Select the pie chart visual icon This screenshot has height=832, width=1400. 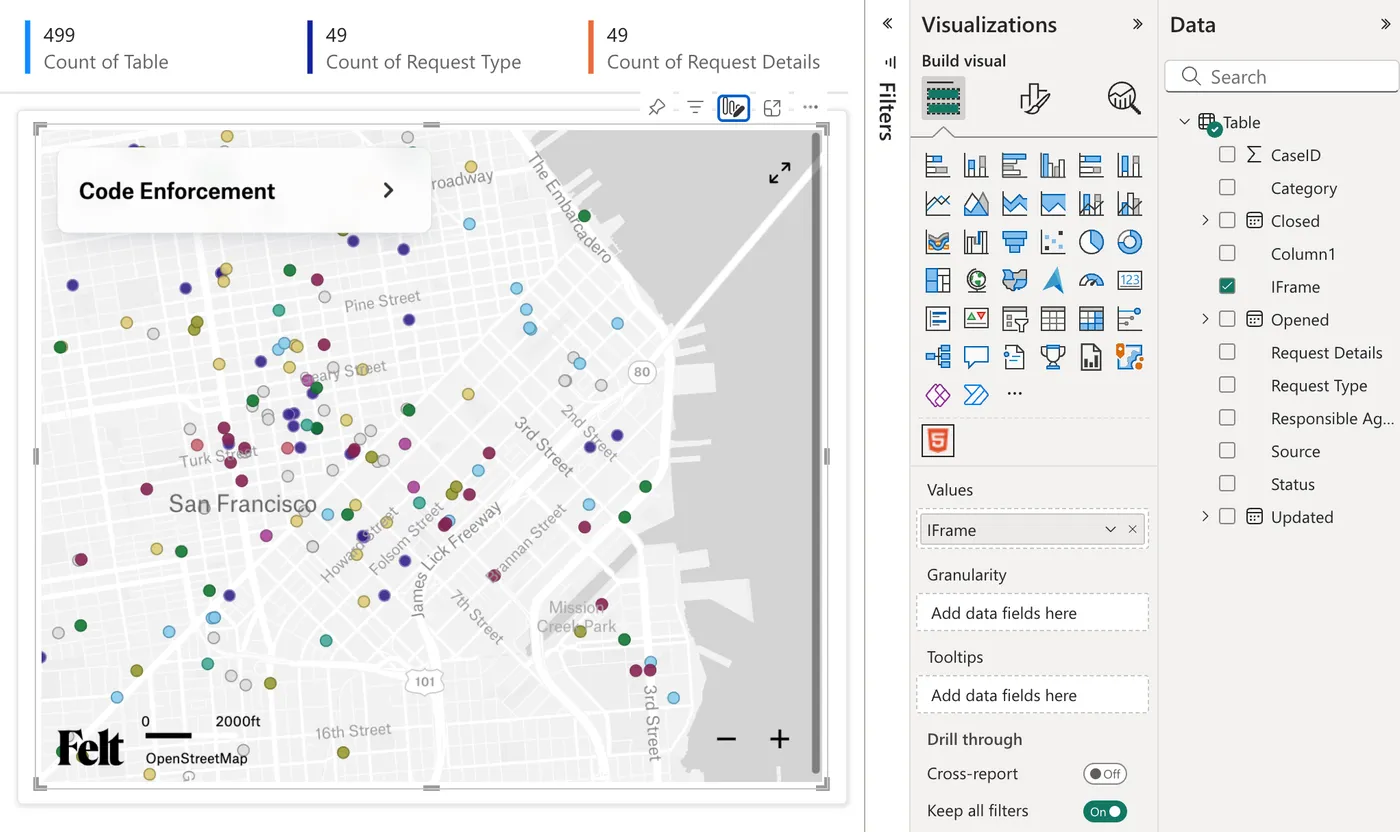tap(1091, 242)
